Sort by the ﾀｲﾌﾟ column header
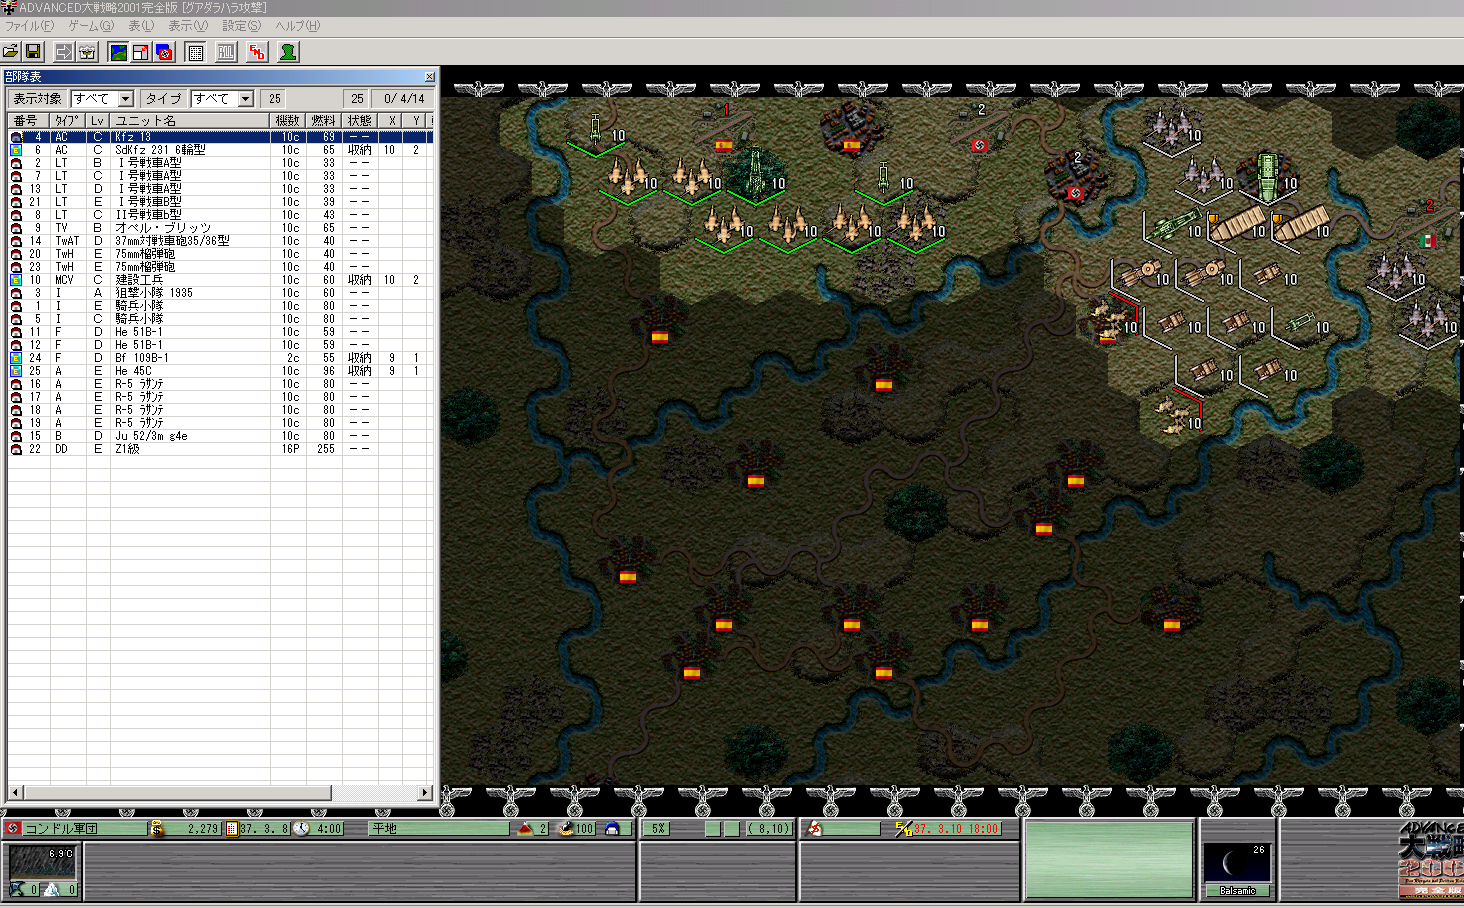This screenshot has width=1464, height=908. point(67,121)
